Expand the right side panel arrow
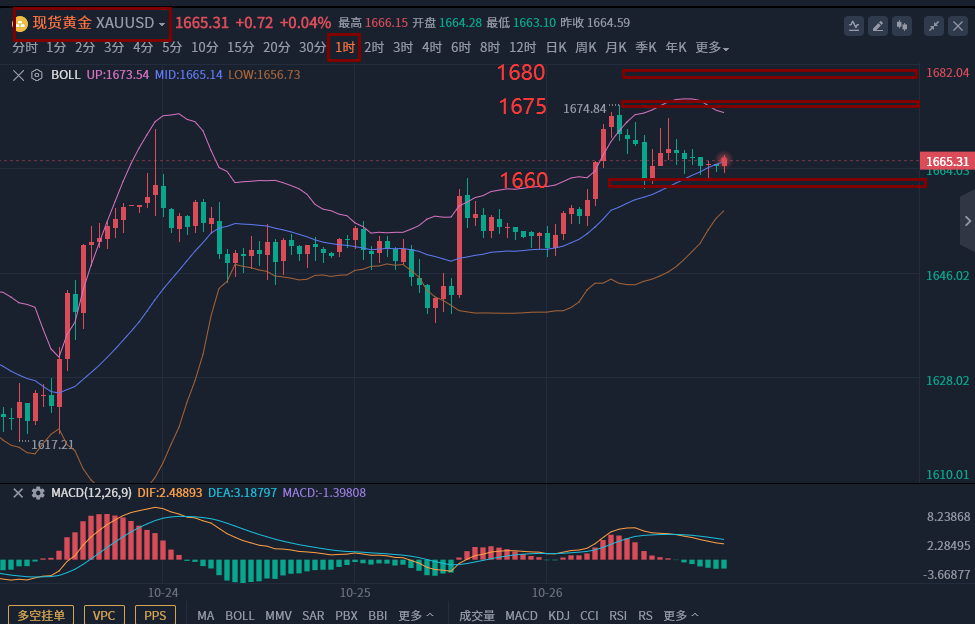Viewport: 975px width, 624px height. [x=966, y=220]
